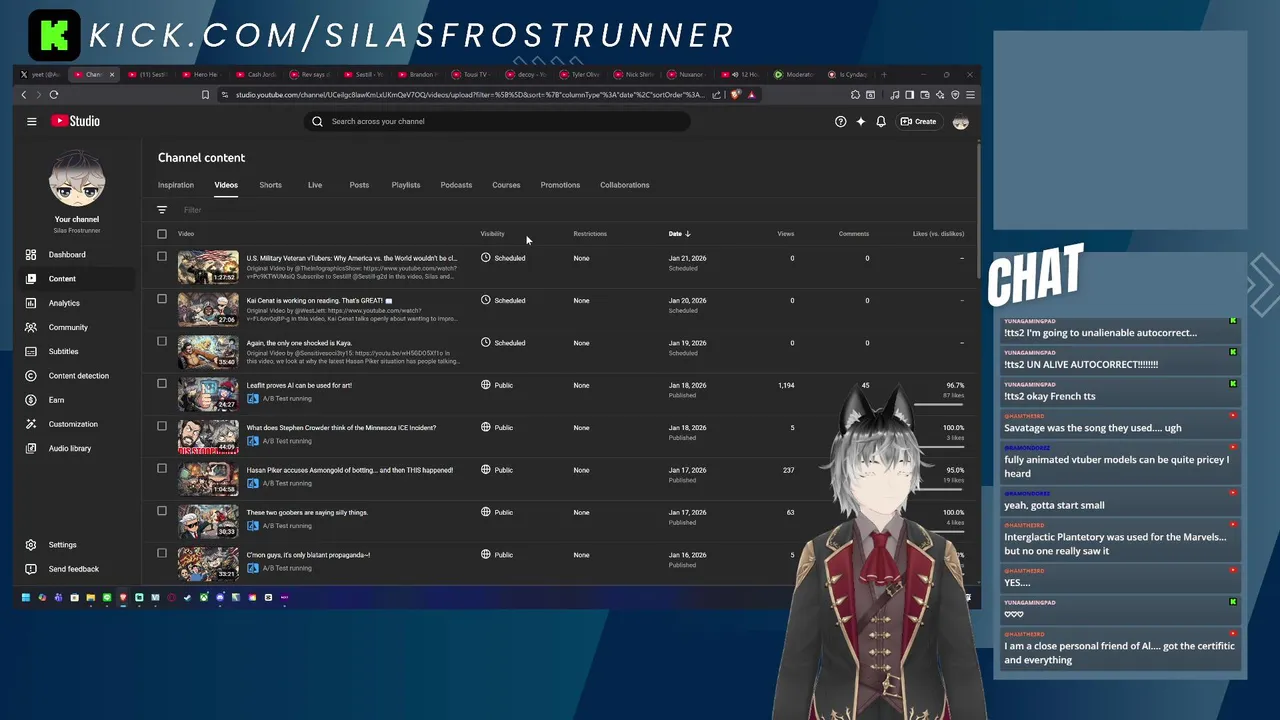Open Content detection in the sidebar
This screenshot has height=720, width=1280.
(x=77, y=376)
